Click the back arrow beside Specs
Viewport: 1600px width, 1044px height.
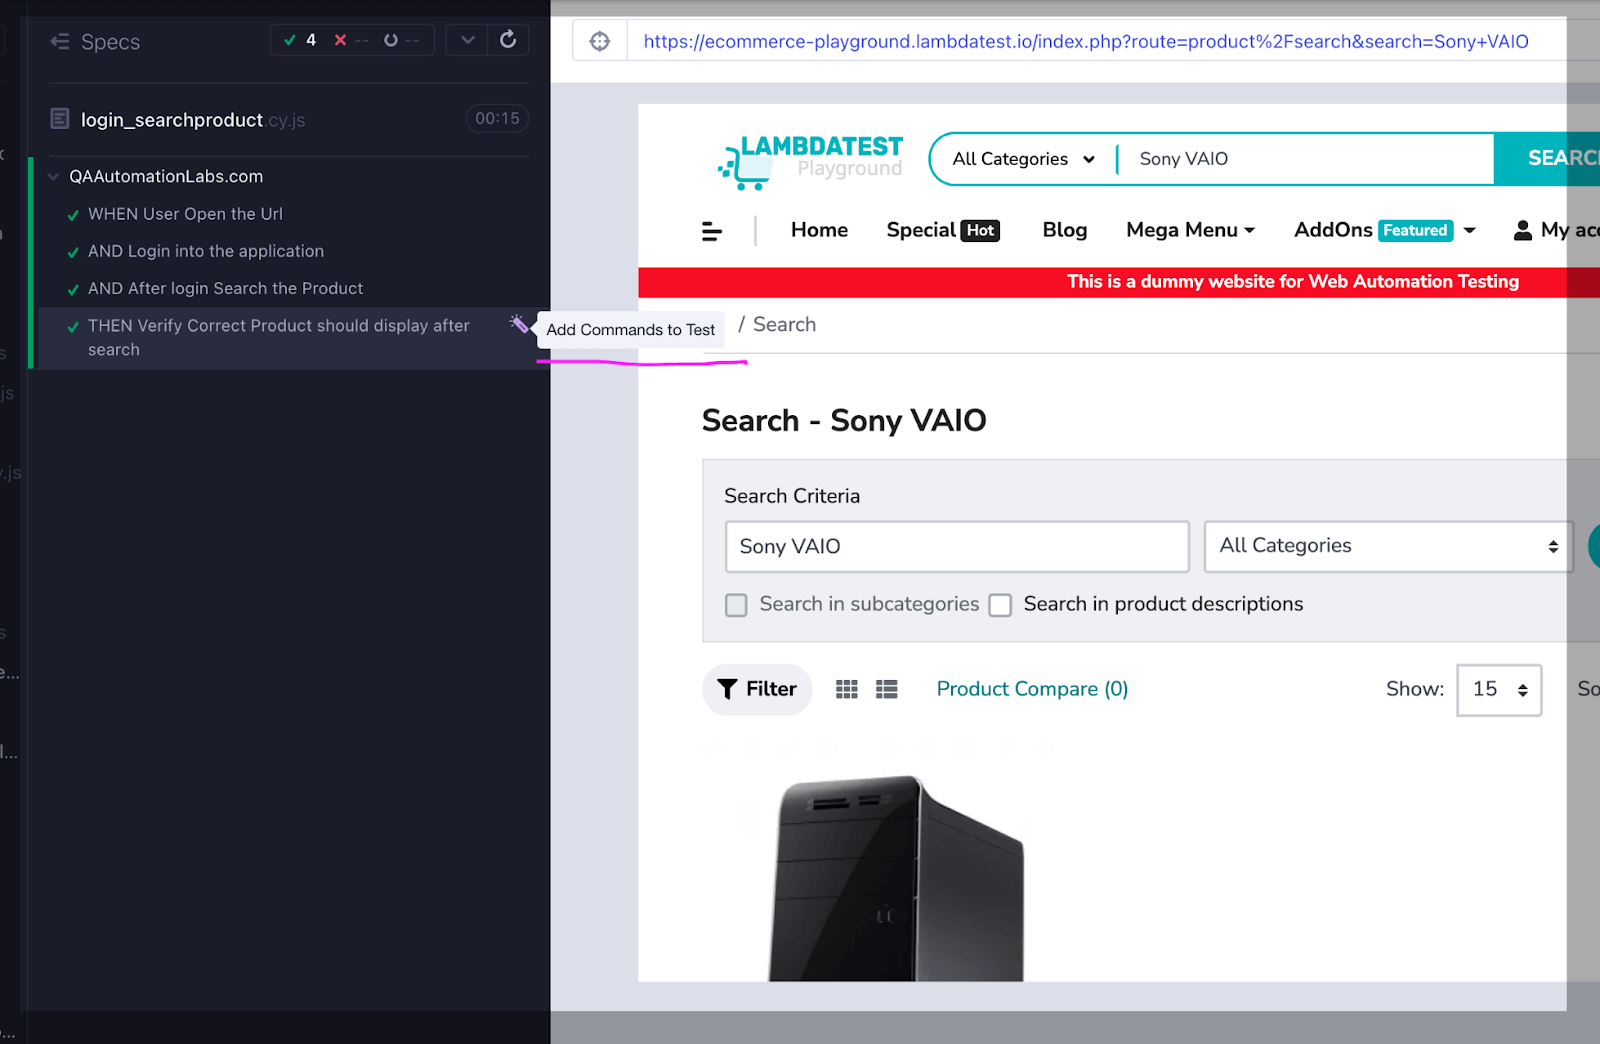pyautogui.click(x=59, y=41)
